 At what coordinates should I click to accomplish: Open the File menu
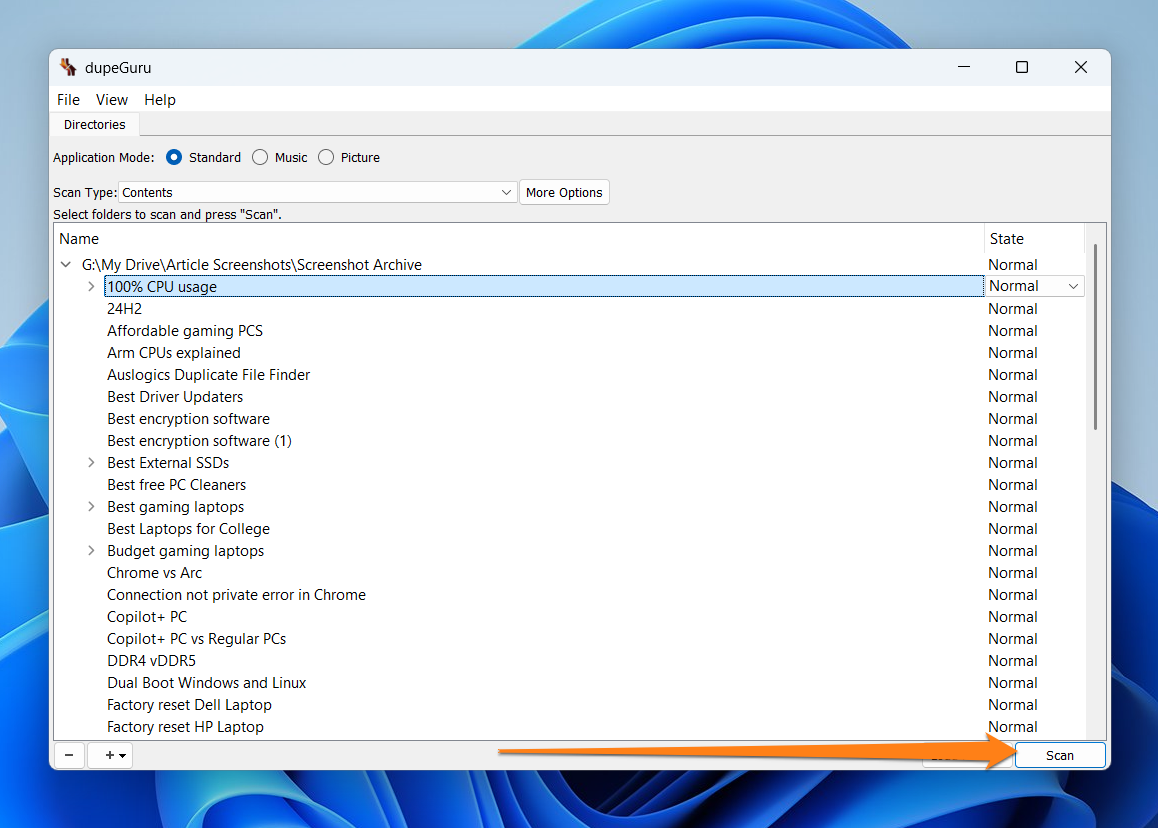[68, 100]
